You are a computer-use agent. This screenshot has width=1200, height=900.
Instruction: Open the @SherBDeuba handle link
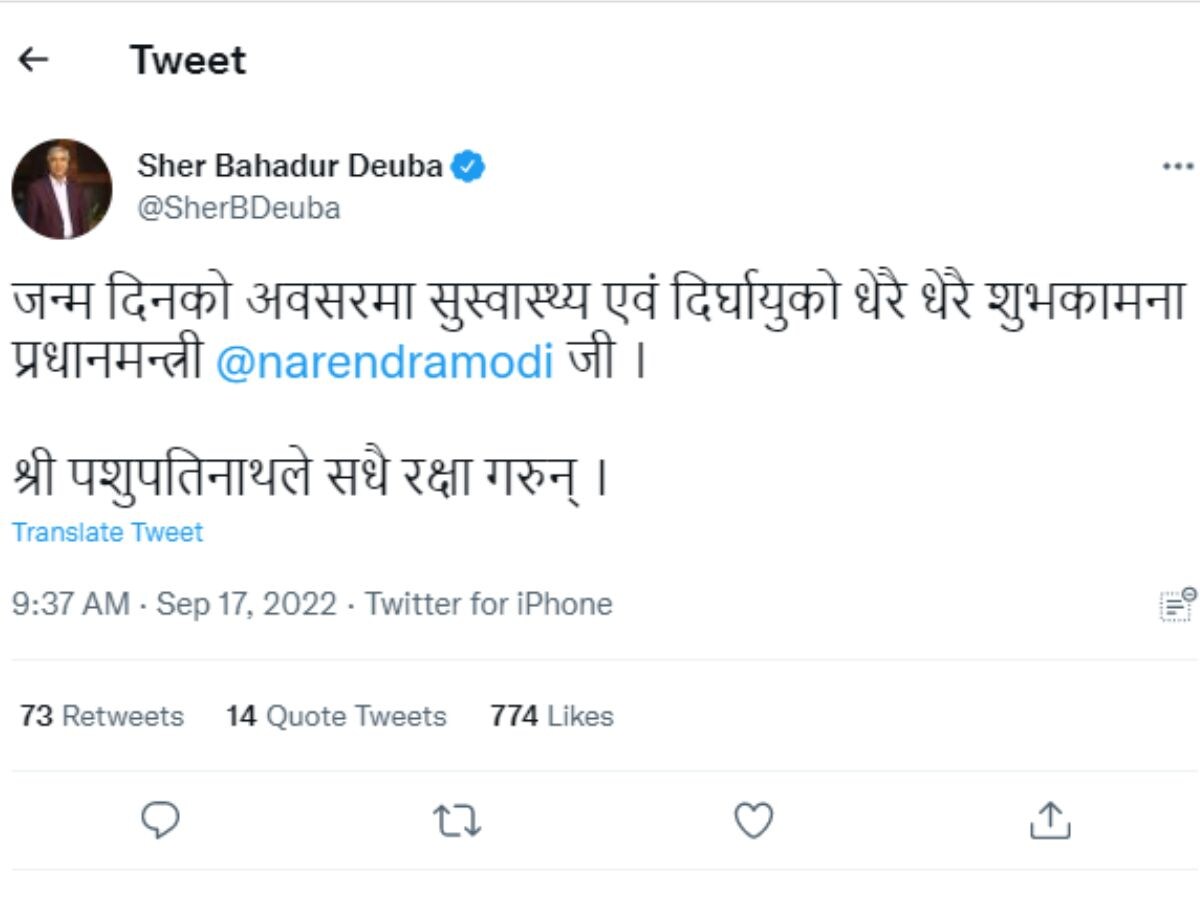[238, 208]
